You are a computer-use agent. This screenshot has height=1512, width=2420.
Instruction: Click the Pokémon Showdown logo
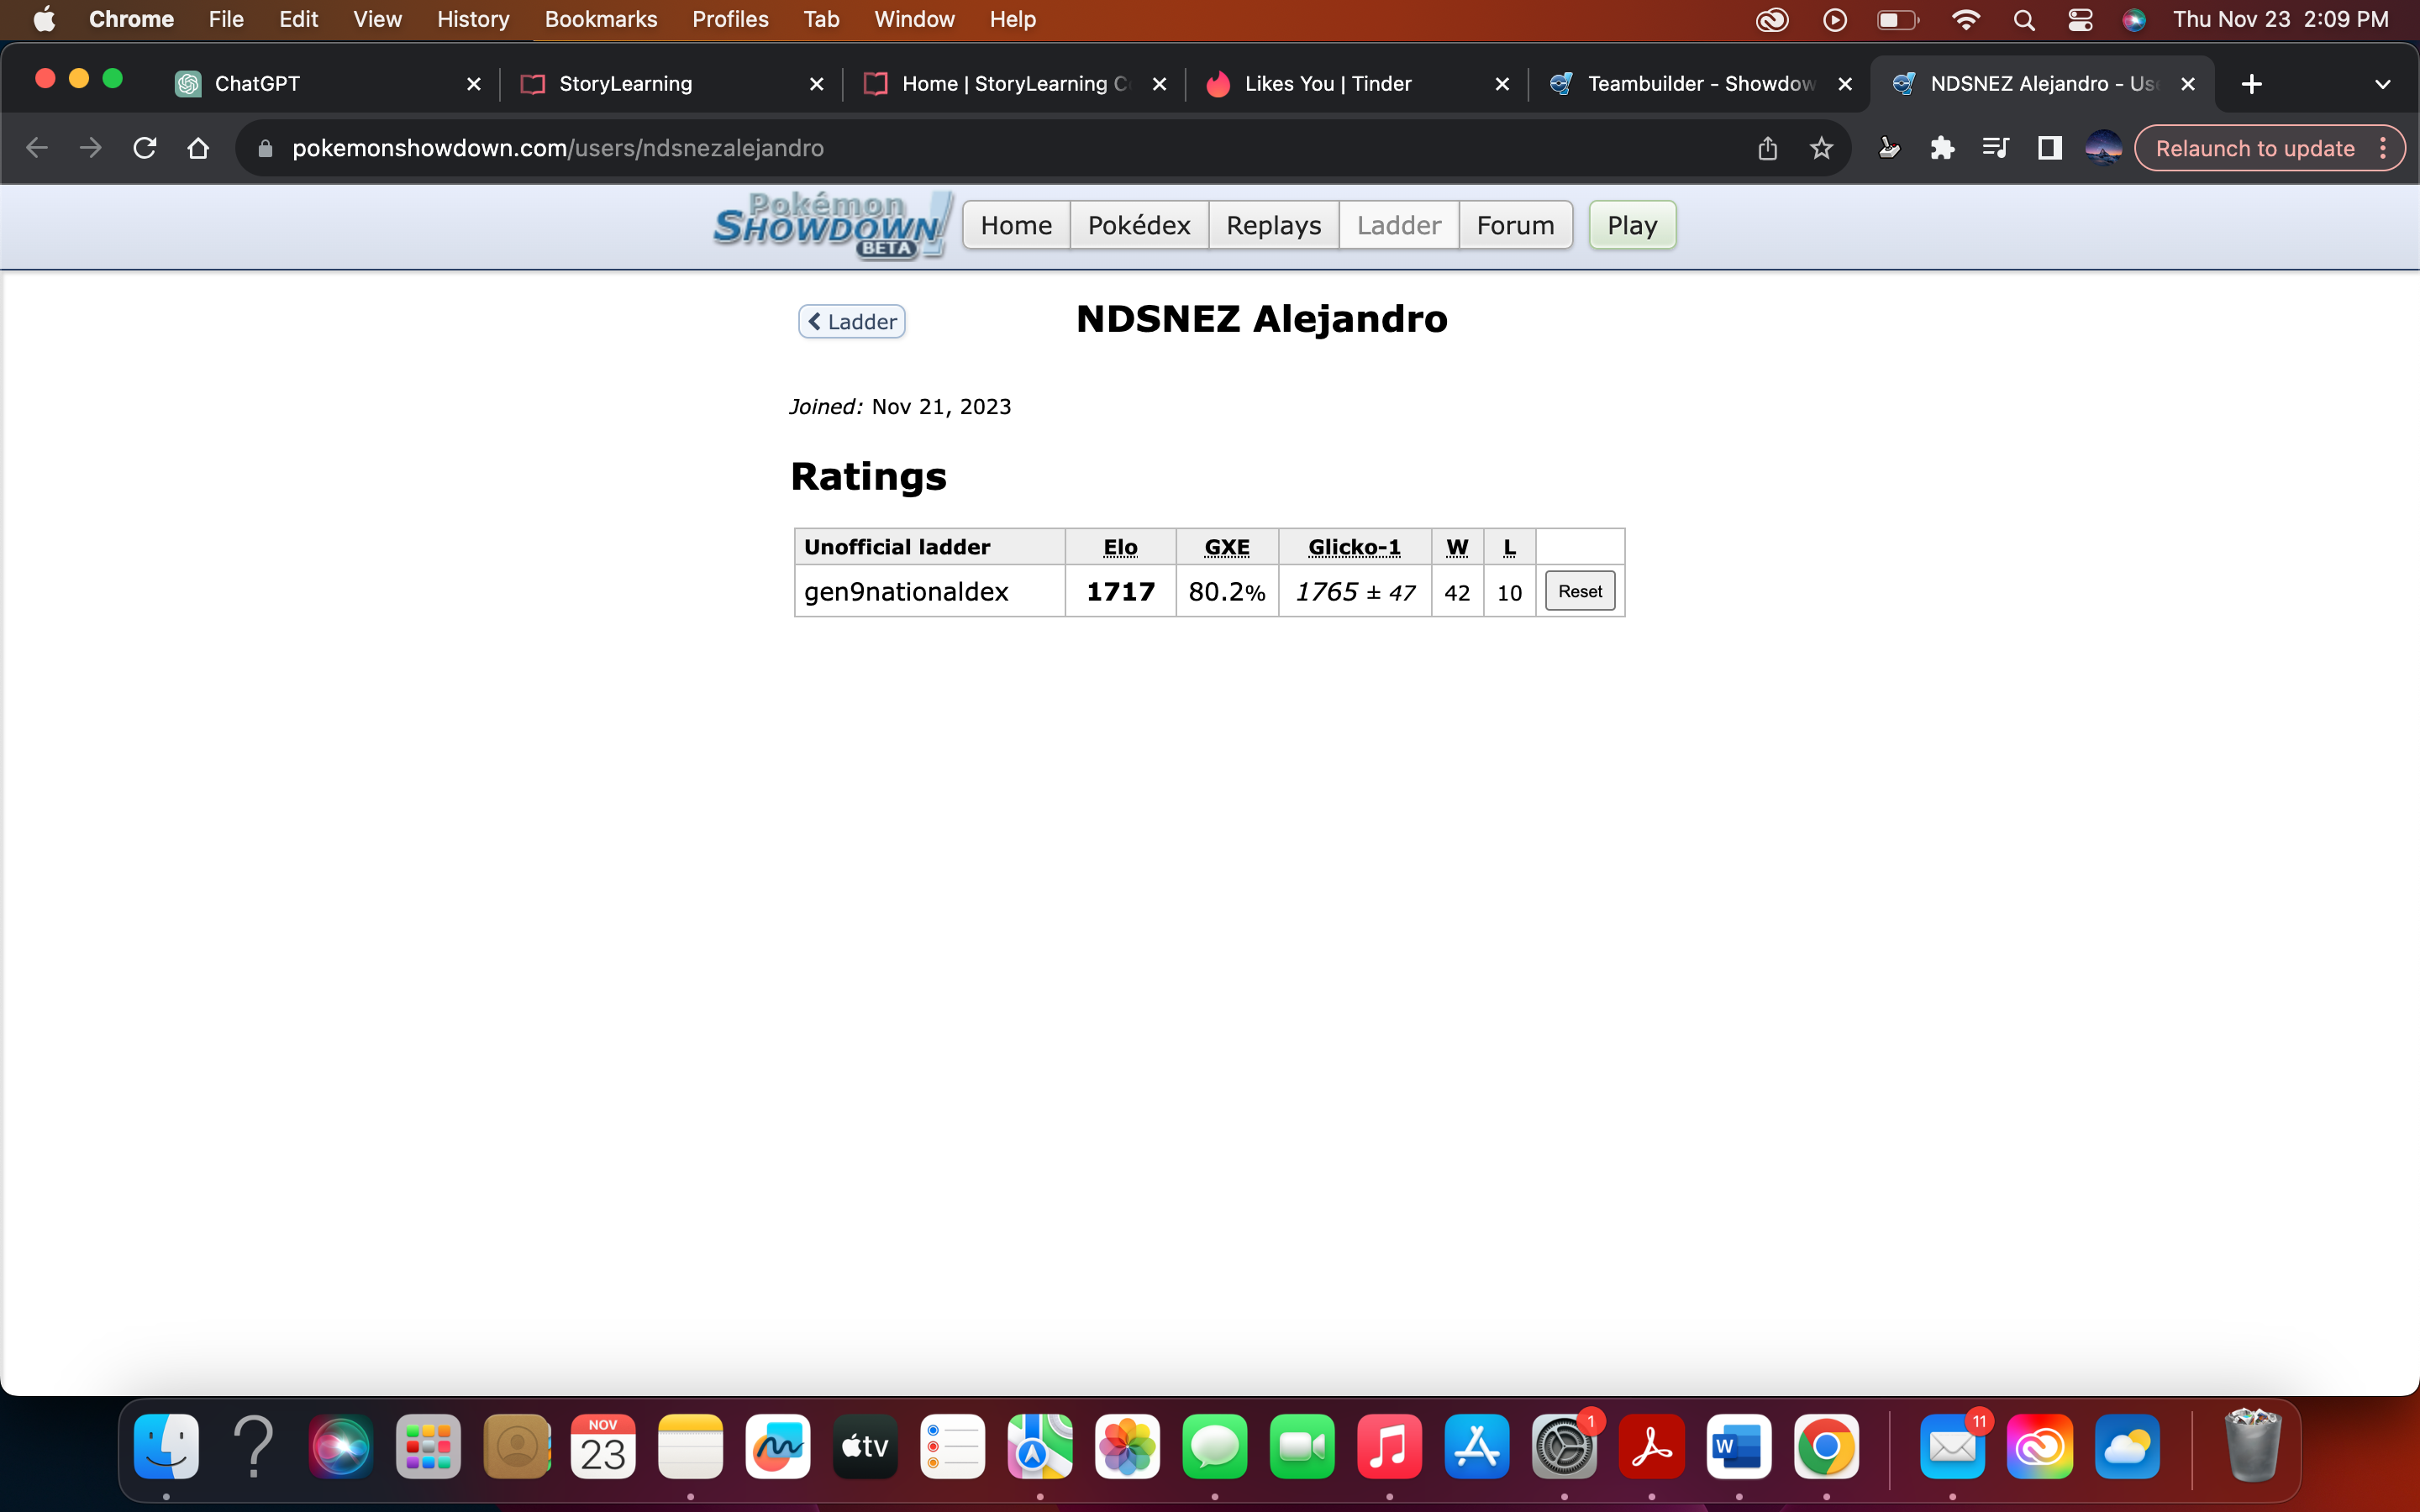832,225
